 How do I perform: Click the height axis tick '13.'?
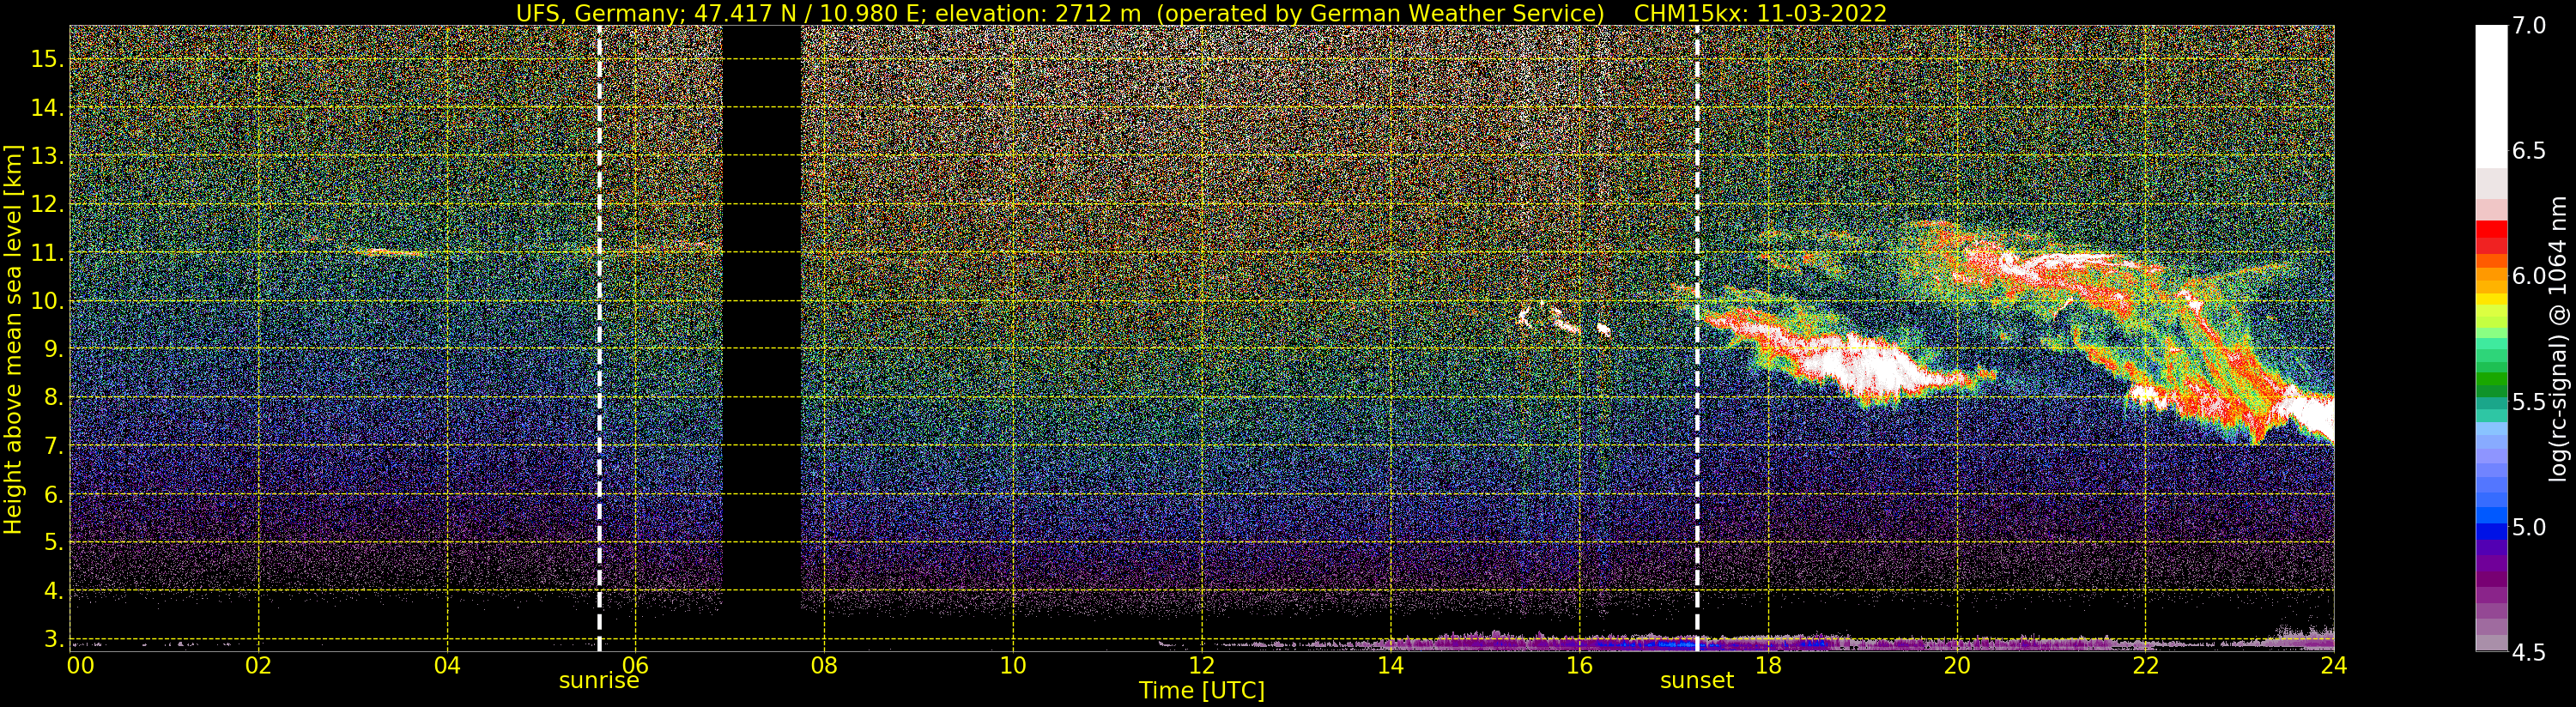[47, 156]
